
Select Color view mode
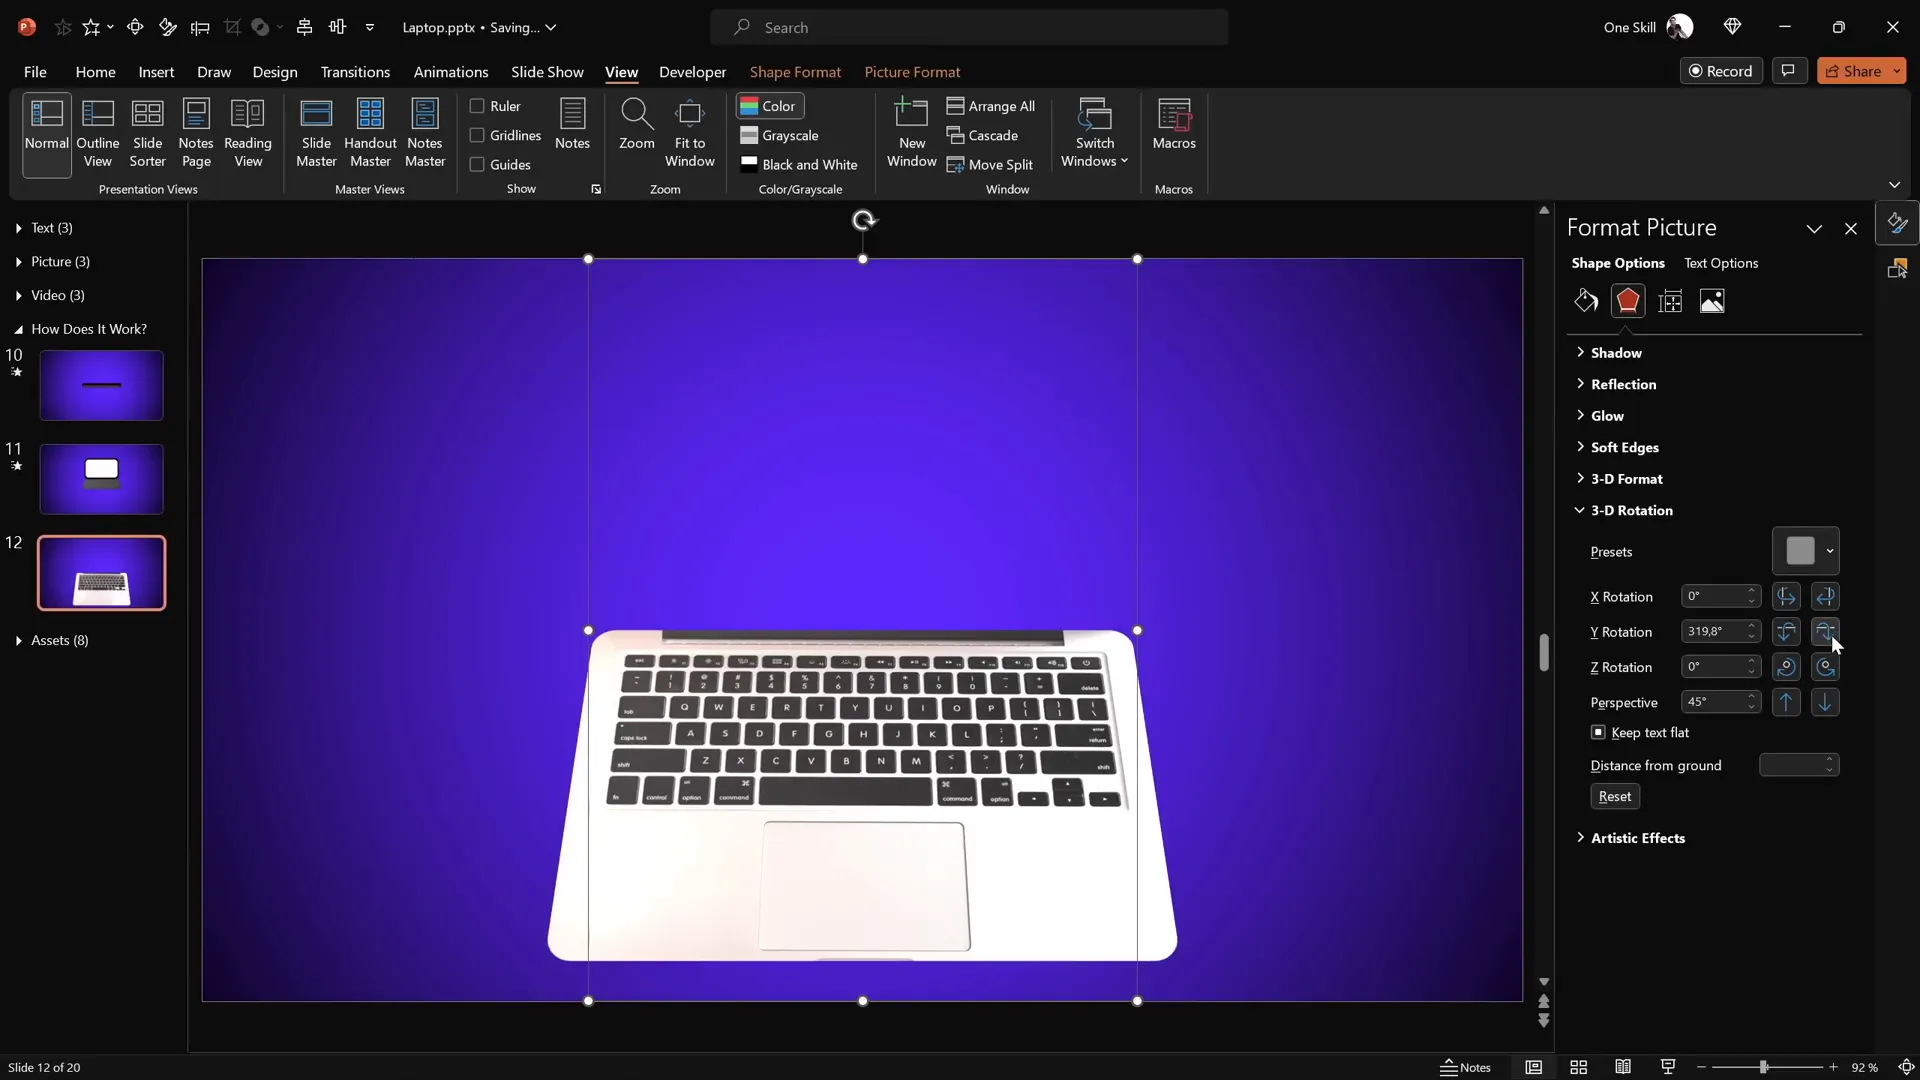click(x=769, y=106)
